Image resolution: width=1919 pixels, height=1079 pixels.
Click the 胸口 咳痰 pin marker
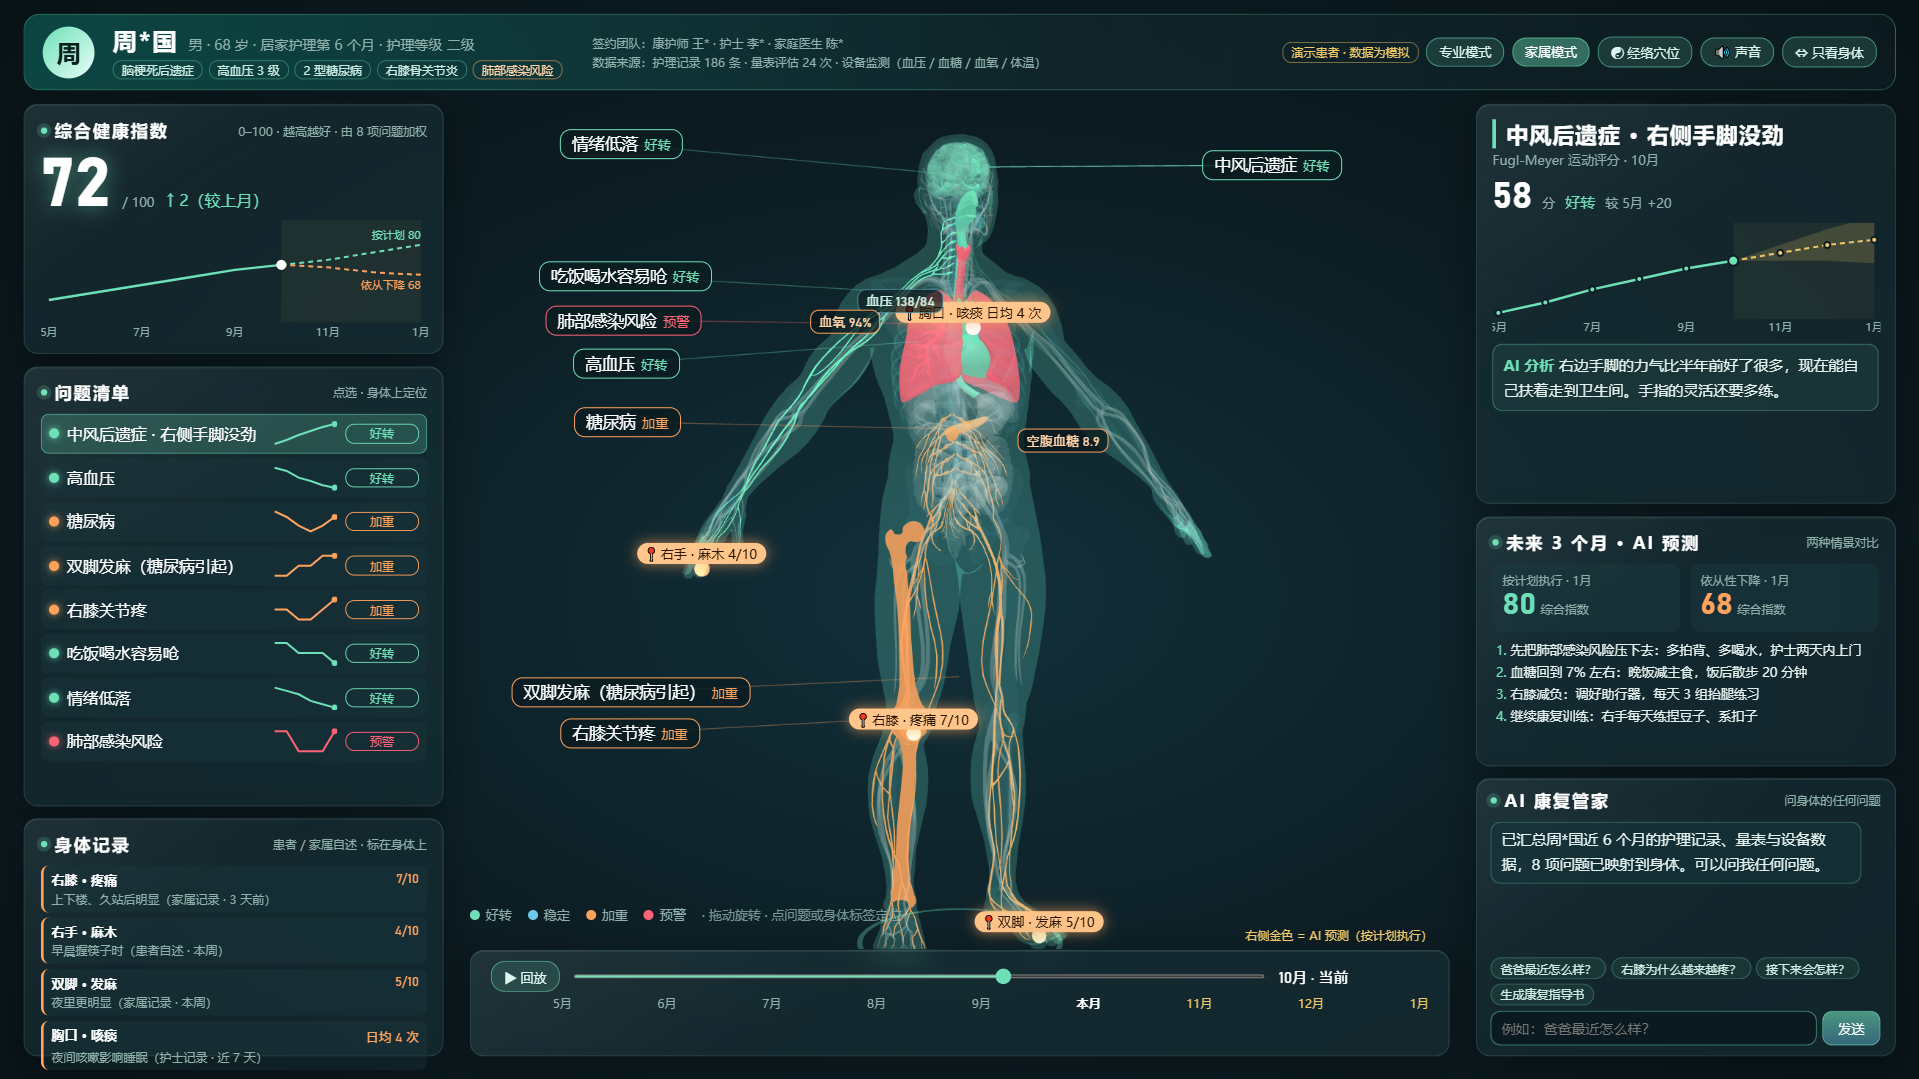pos(972,313)
